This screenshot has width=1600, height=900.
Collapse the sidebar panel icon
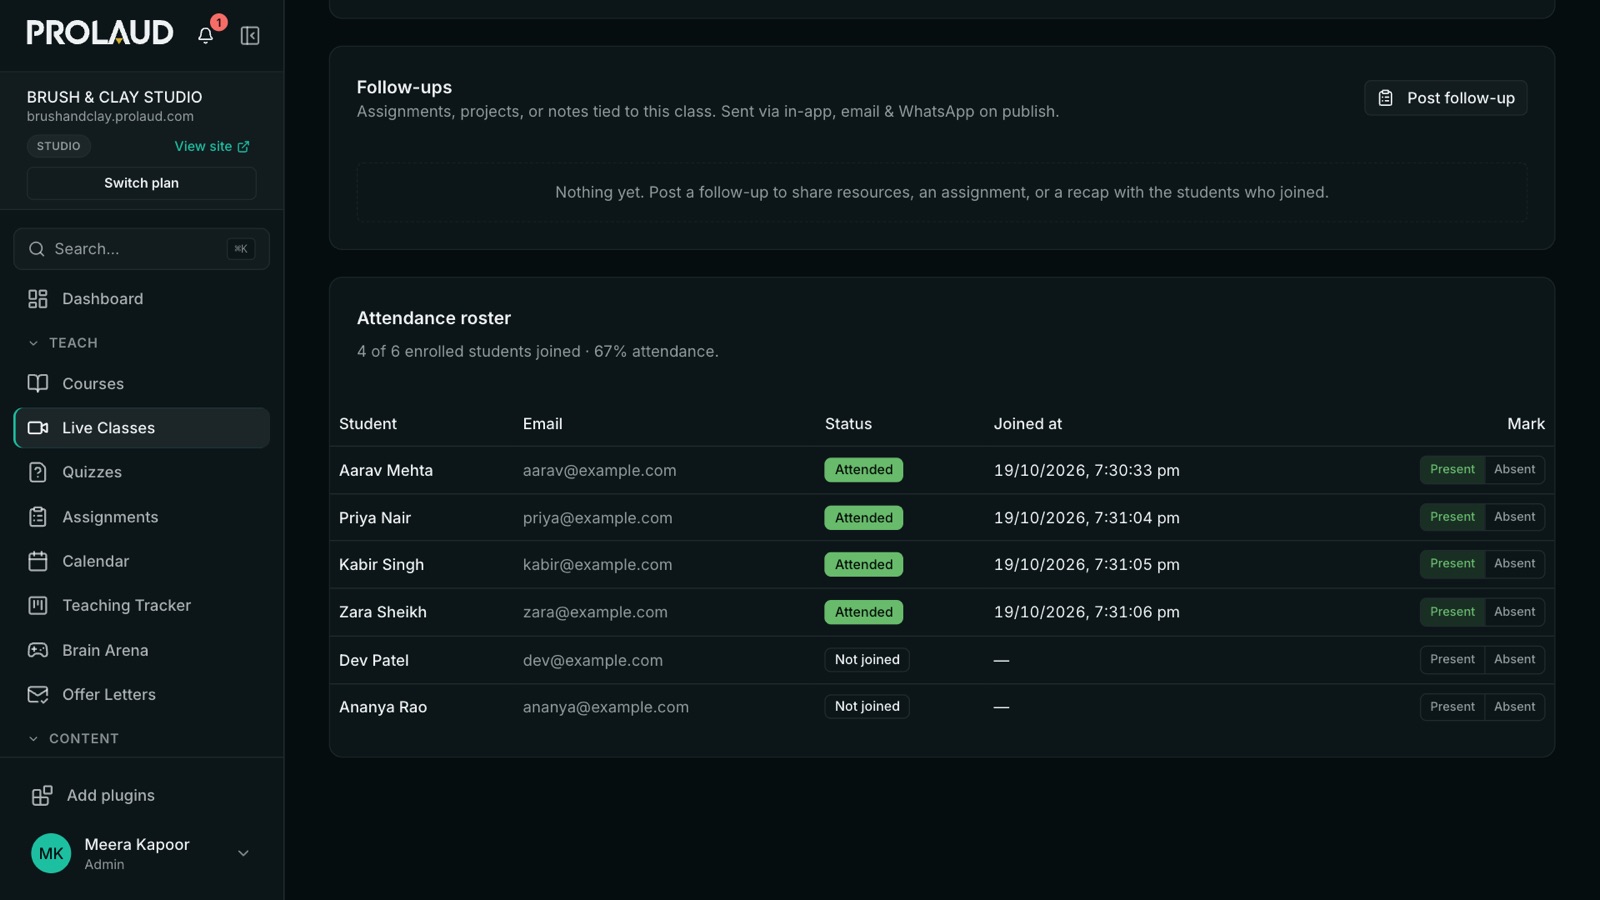coord(250,36)
